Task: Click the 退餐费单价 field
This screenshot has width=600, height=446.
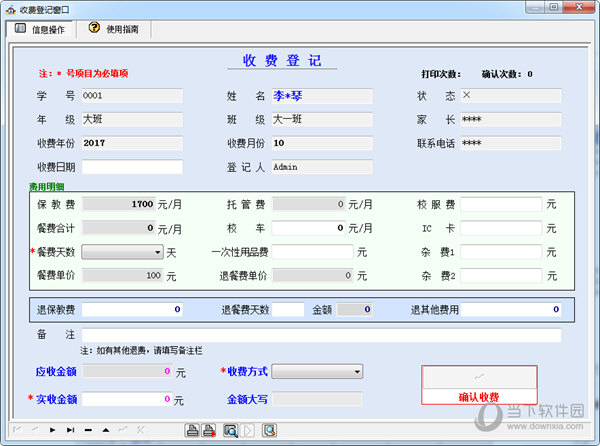Action: coord(313,275)
